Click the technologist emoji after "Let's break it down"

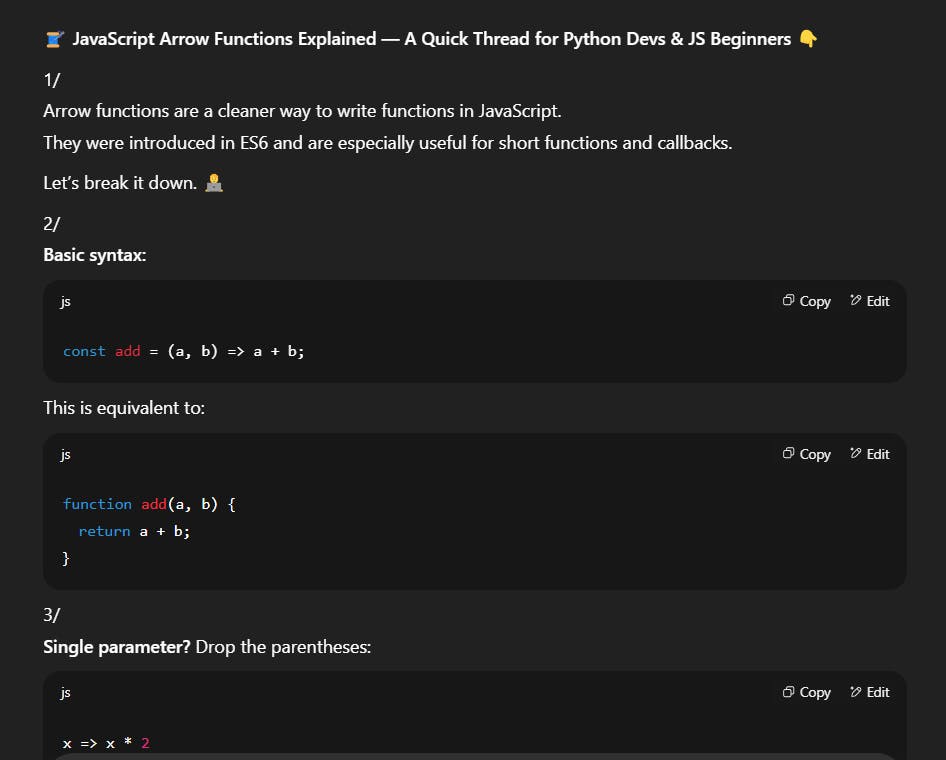tap(213, 183)
